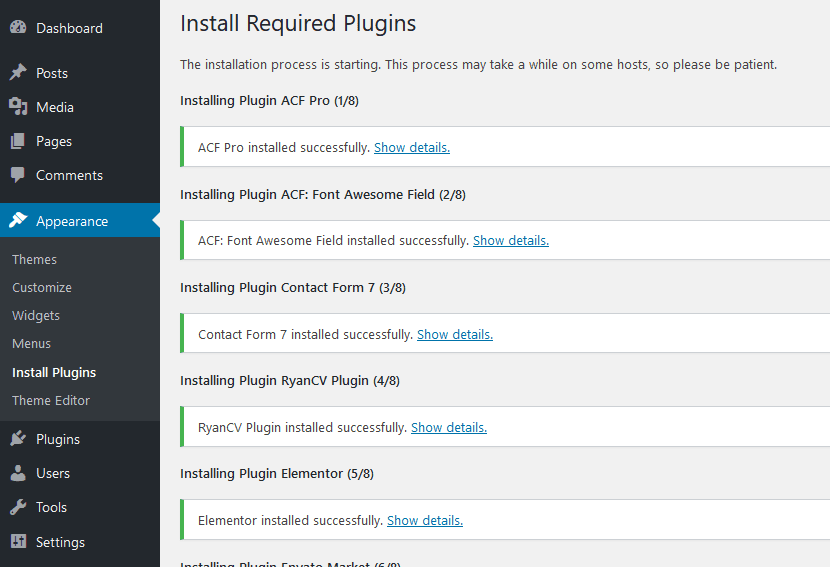Go to the Widgets submenu

pyautogui.click(x=36, y=316)
